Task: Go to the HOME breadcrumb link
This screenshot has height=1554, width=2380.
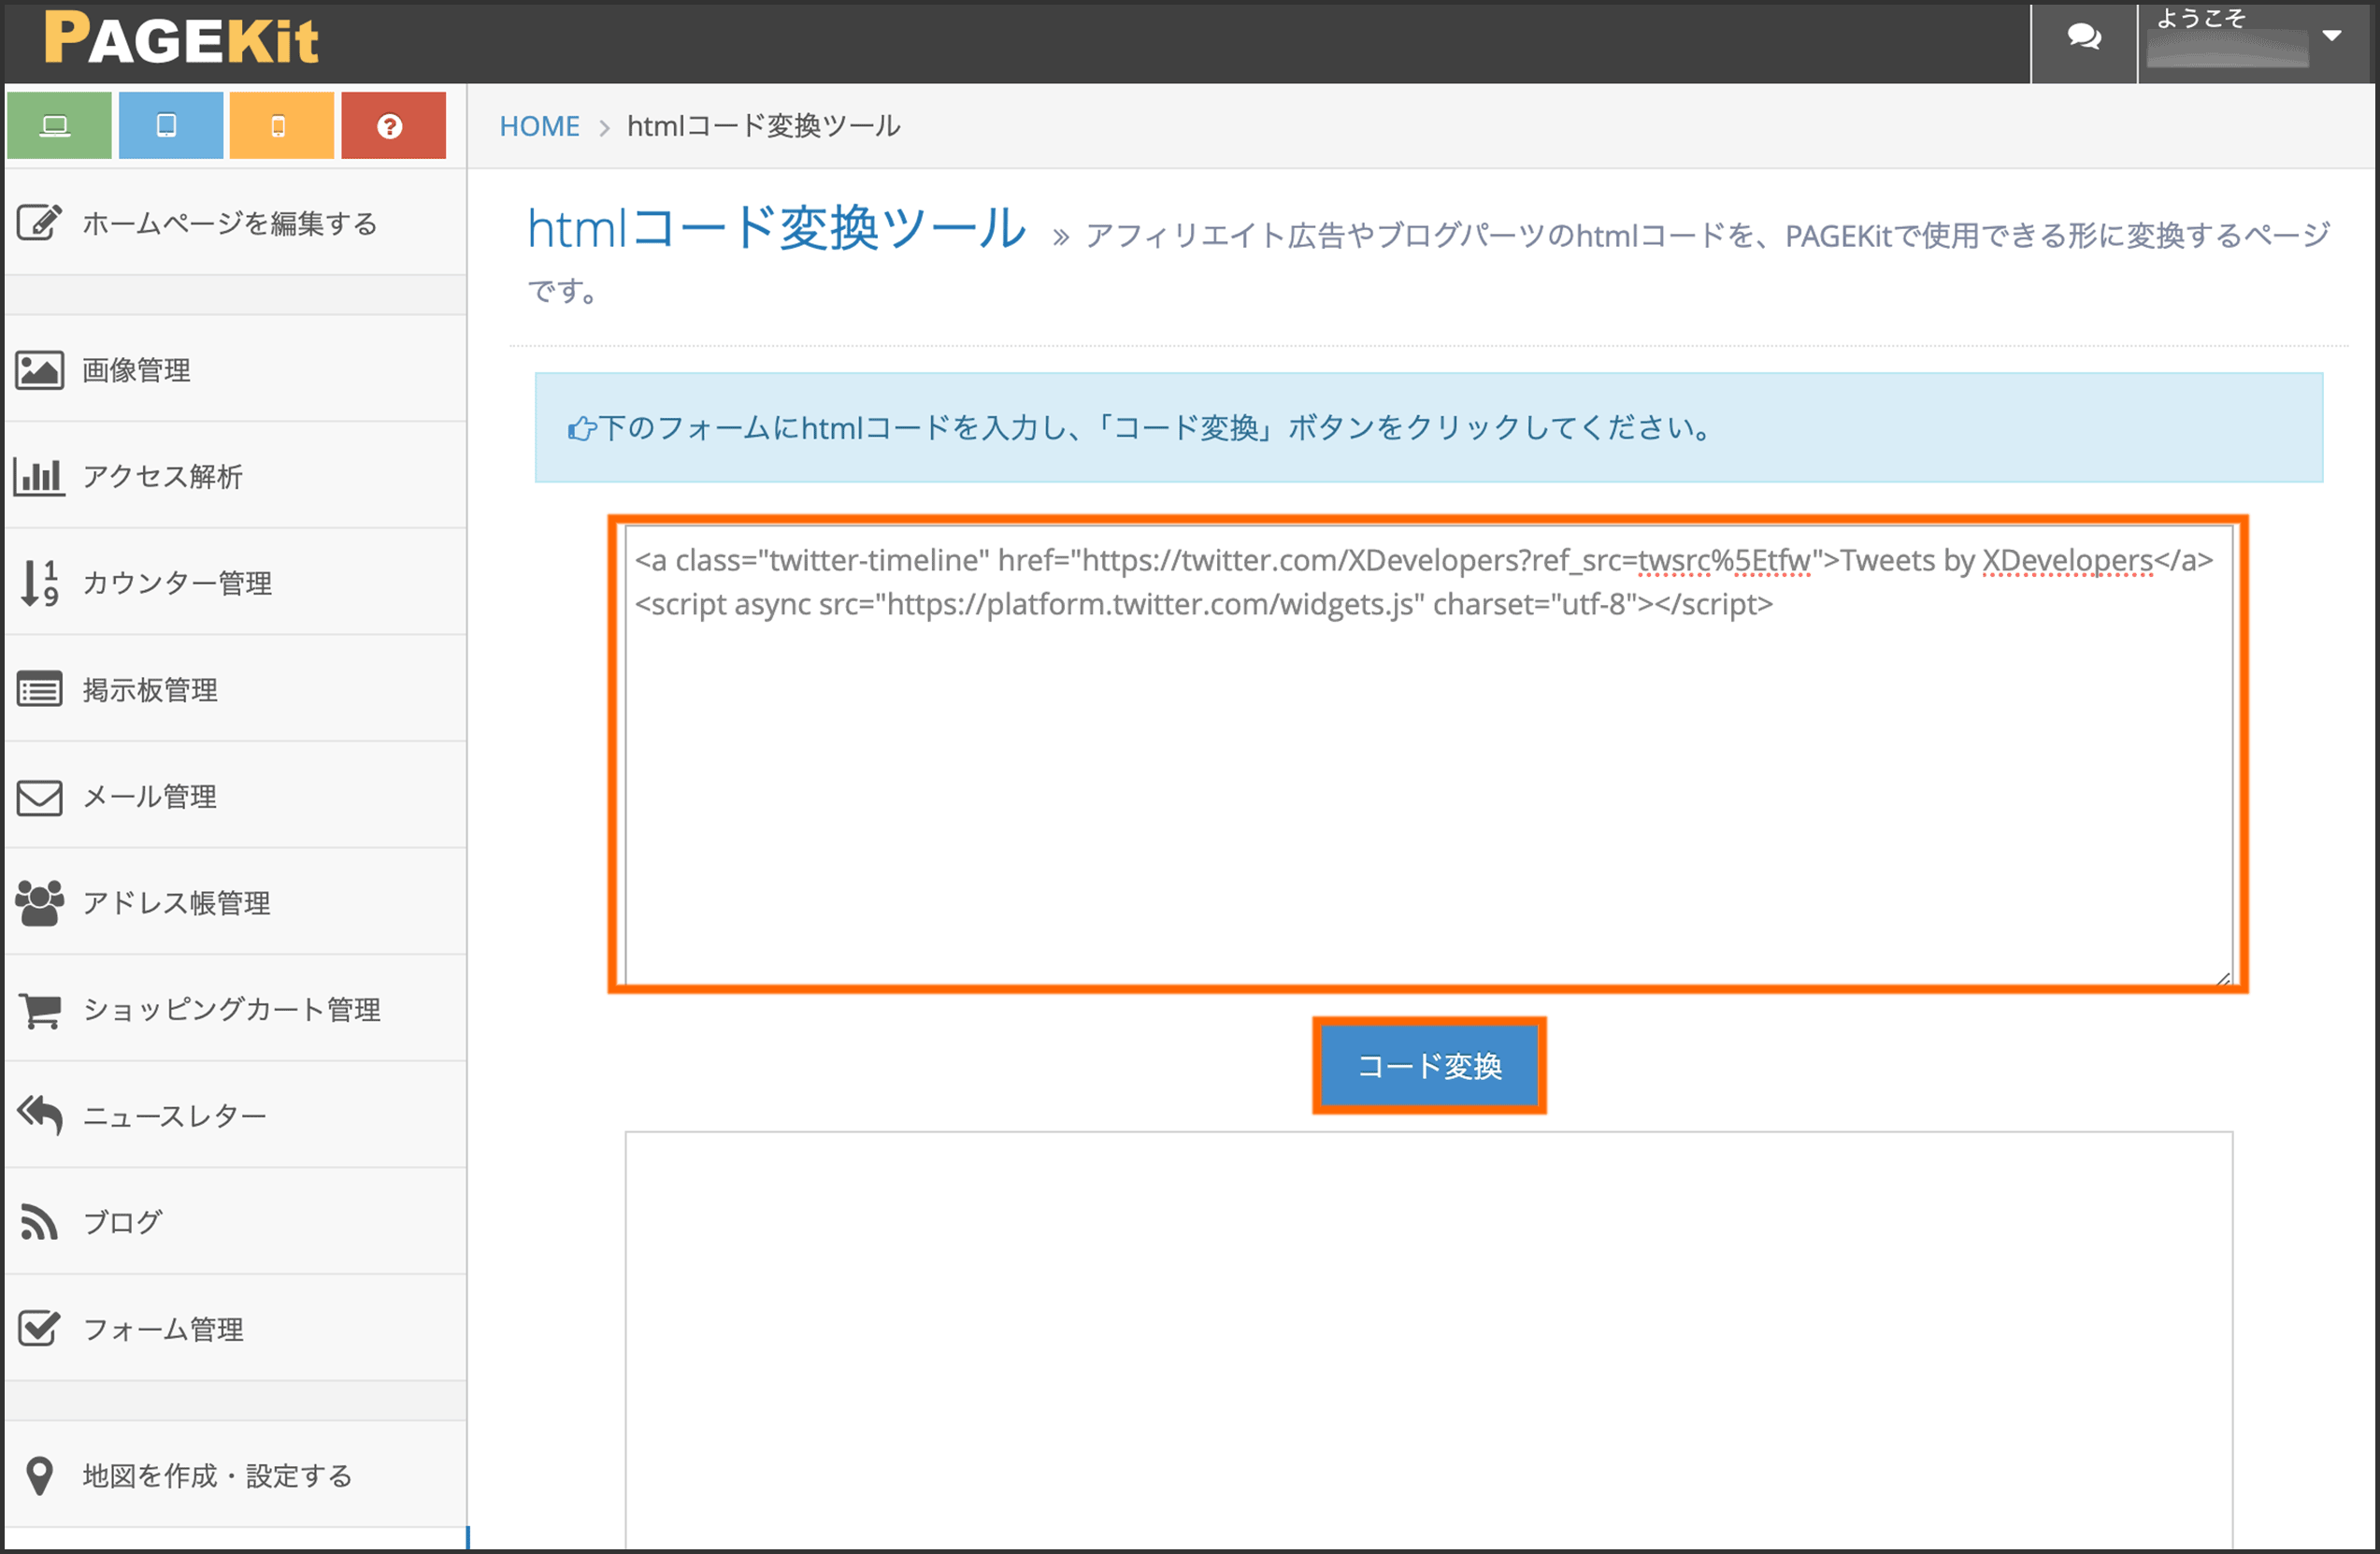Action: 539,126
